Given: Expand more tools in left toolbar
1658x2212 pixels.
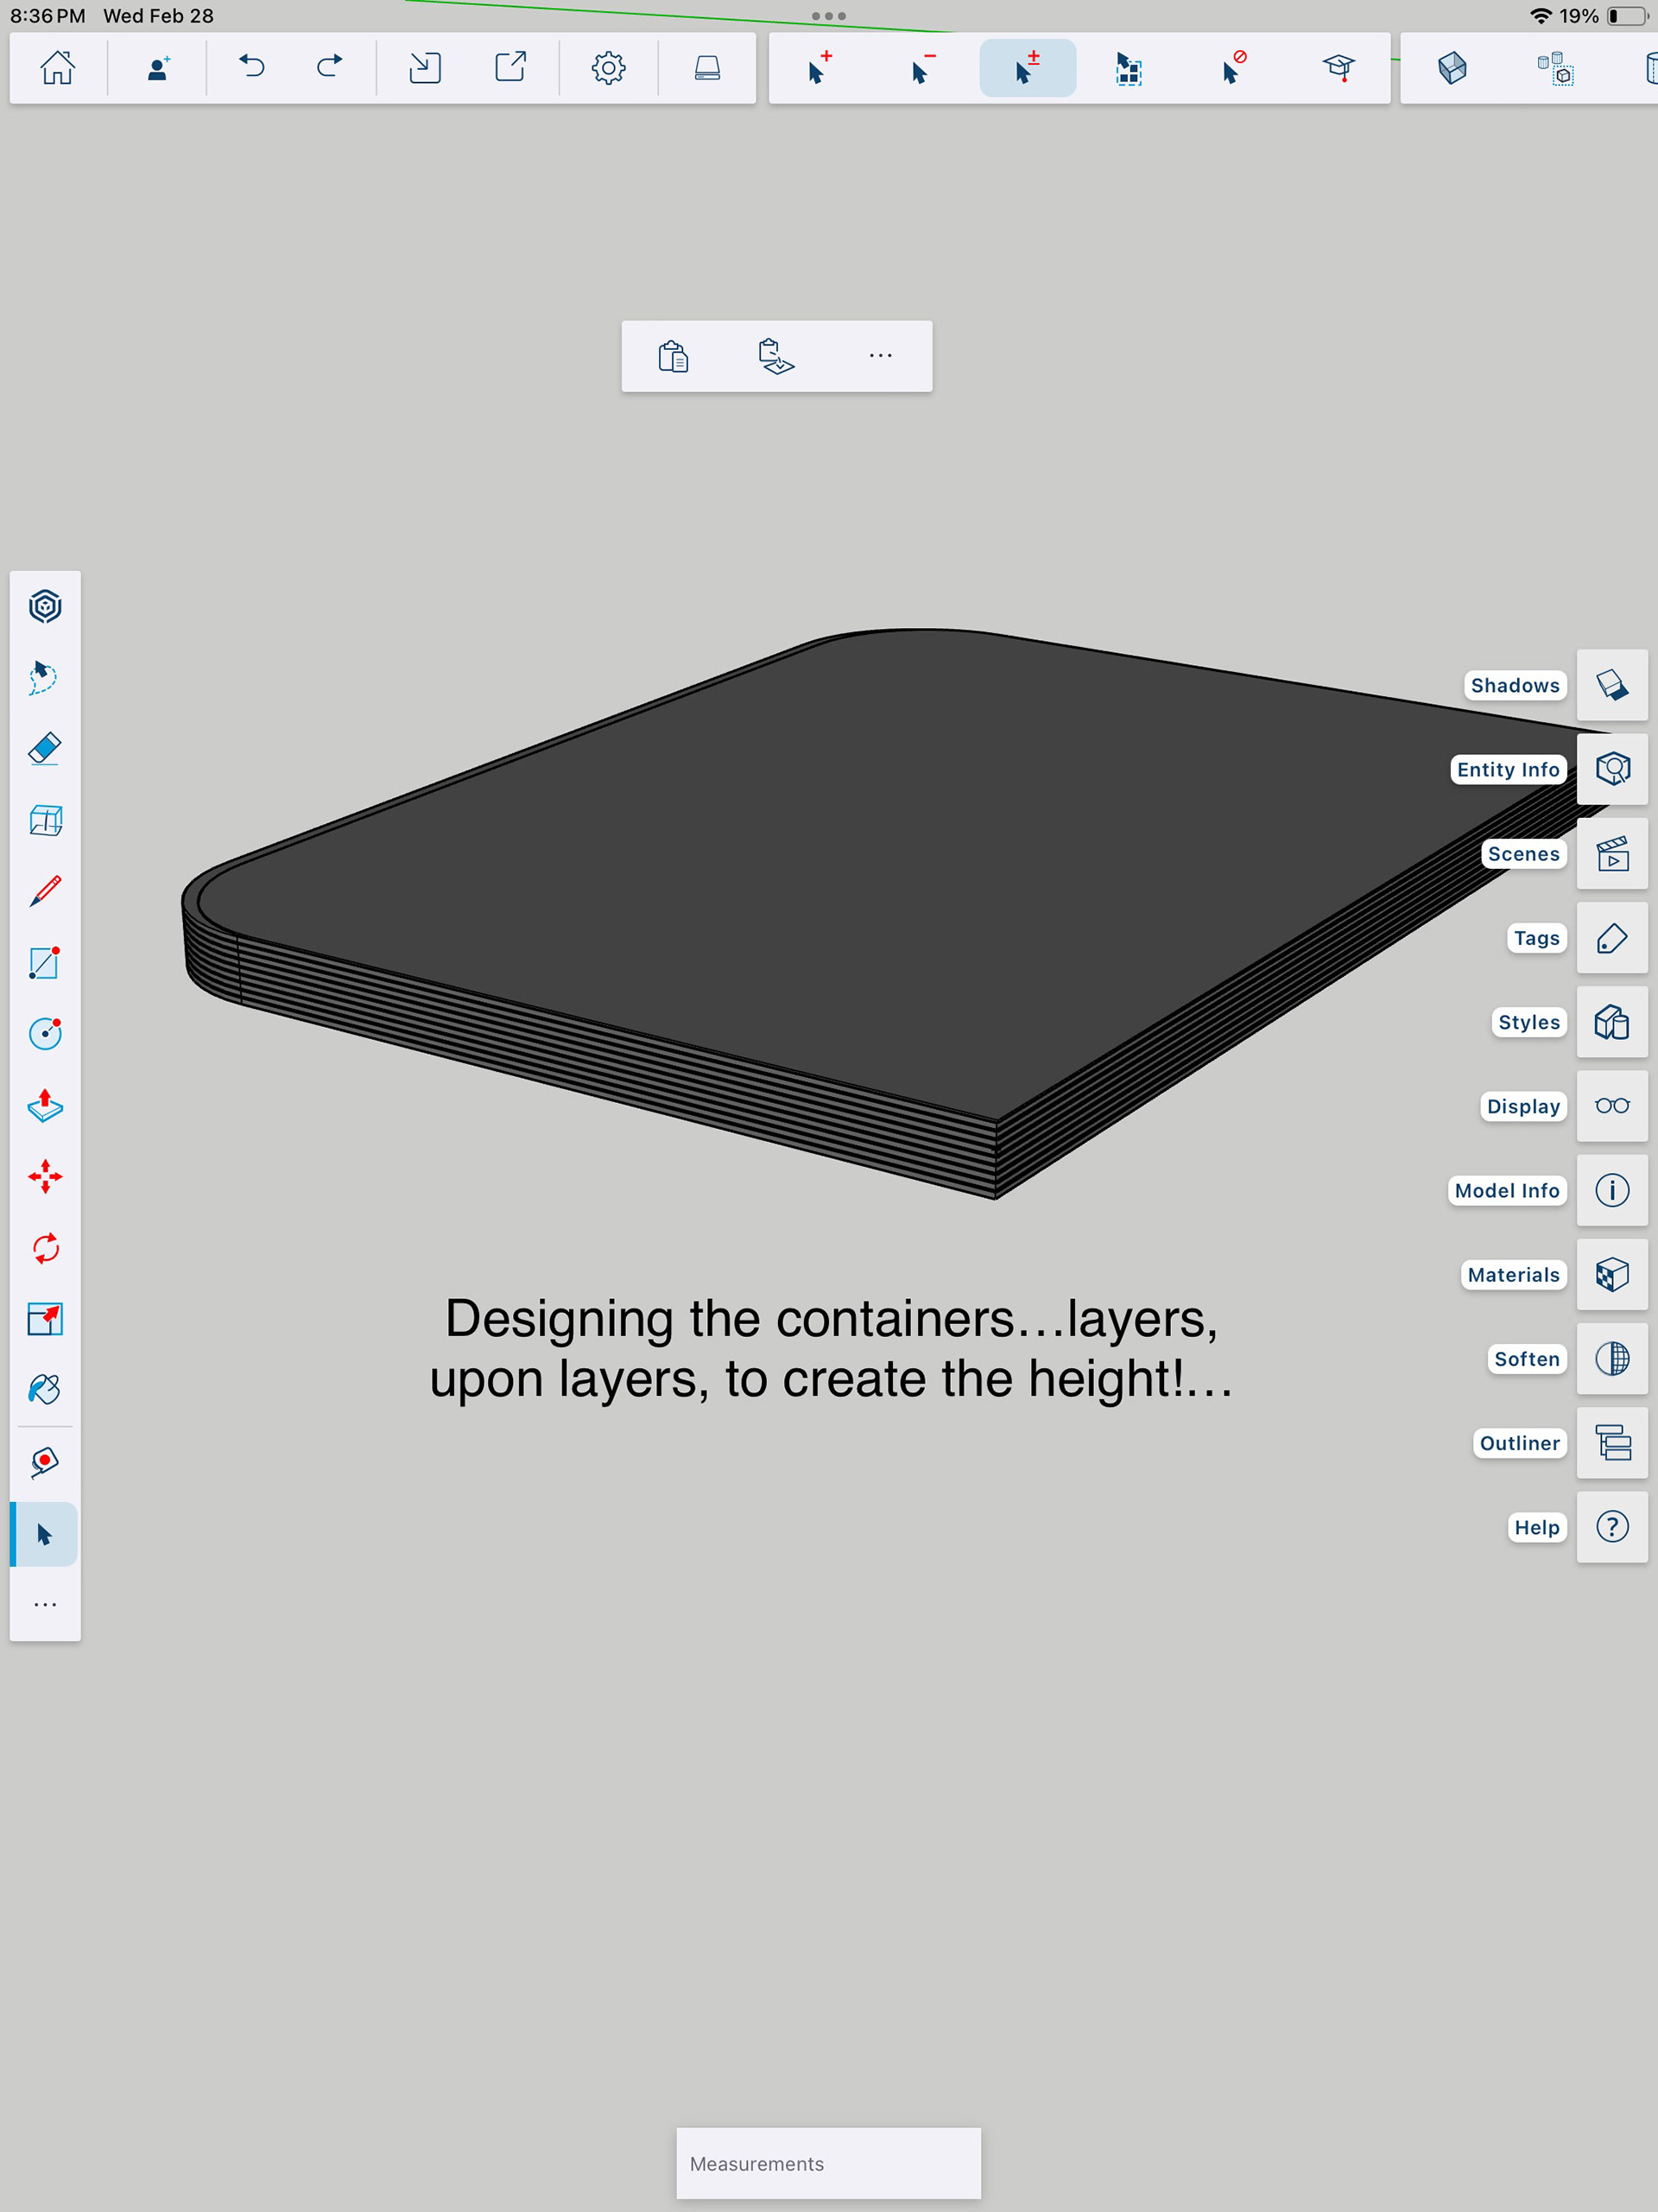Looking at the screenshot, I should coord(45,1604).
